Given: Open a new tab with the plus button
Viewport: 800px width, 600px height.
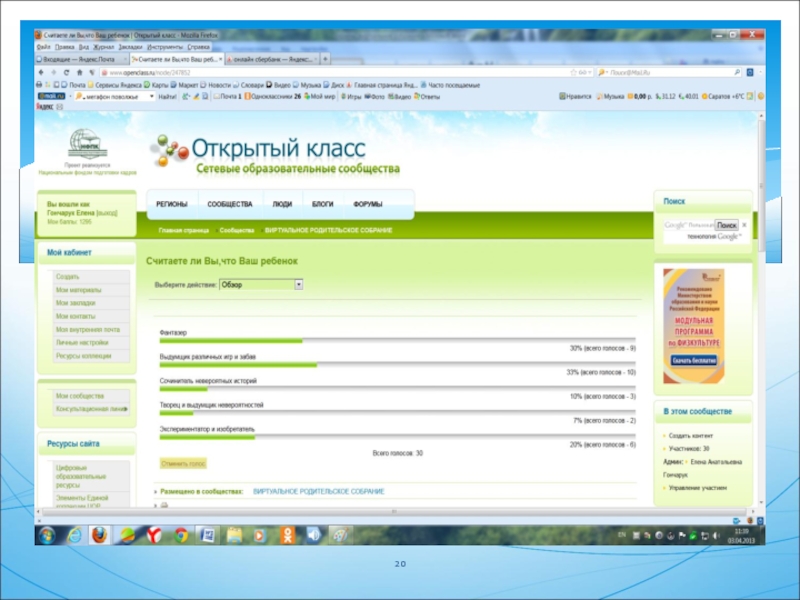Looking at the screenshot, I should (325, 59).
